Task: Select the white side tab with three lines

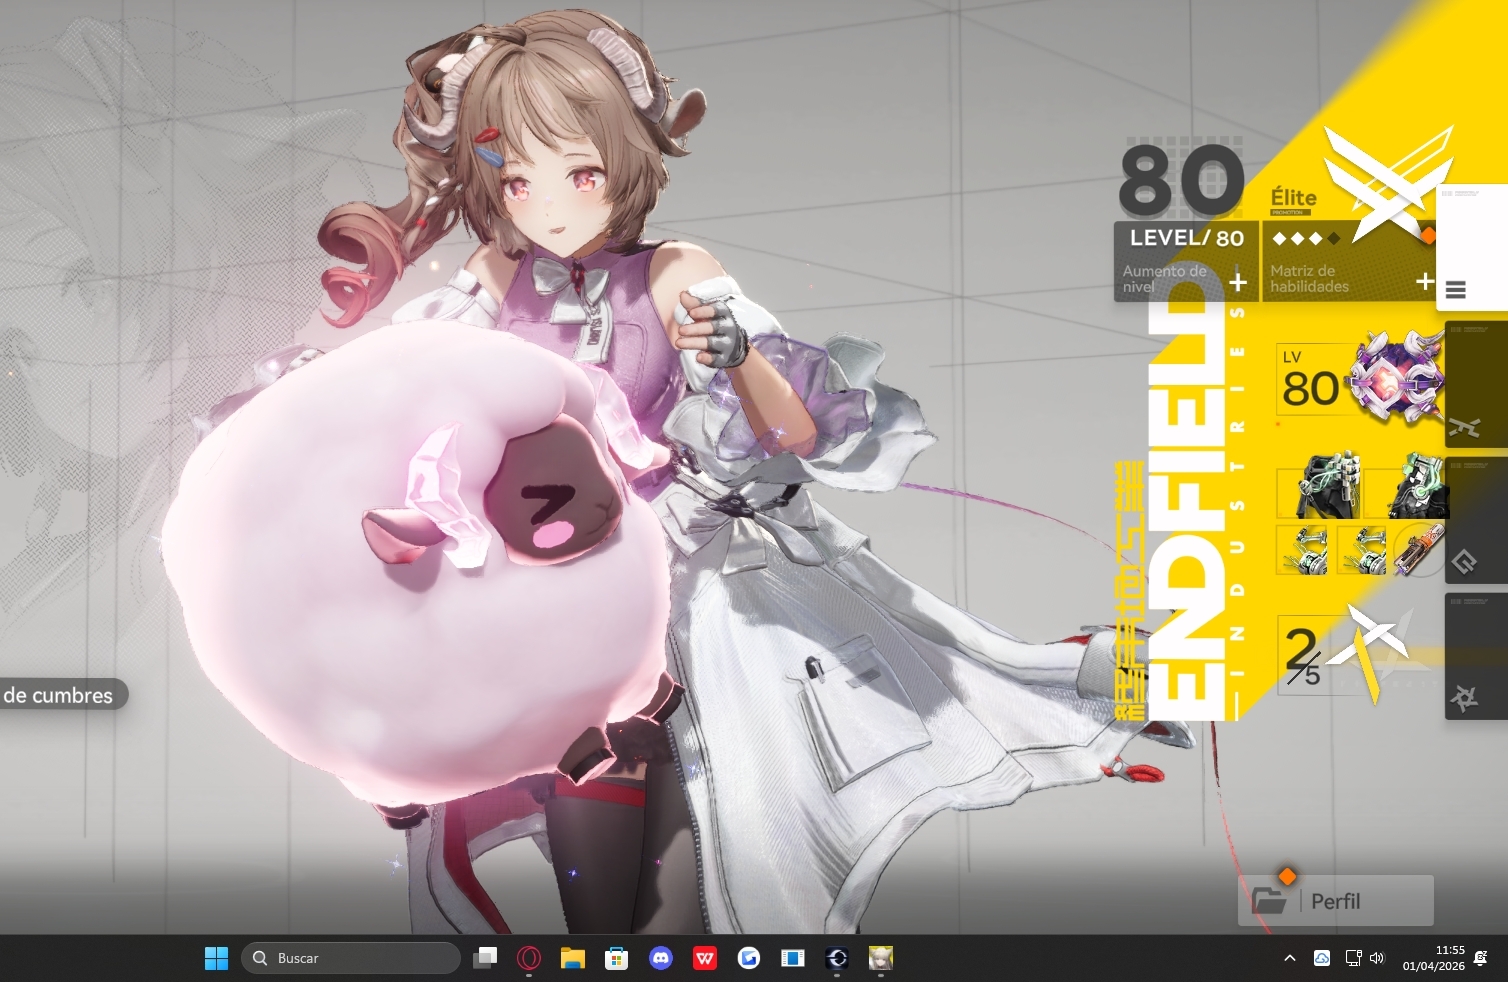Action: point(1471,247)
